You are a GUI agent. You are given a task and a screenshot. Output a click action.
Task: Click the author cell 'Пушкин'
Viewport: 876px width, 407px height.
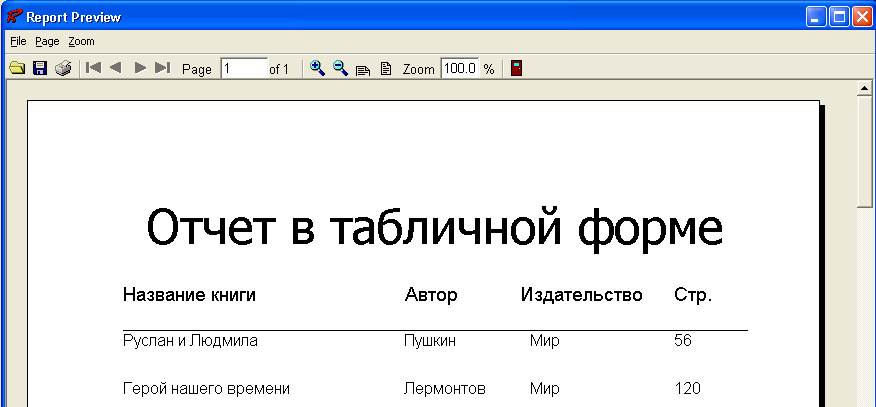(430, 341)
